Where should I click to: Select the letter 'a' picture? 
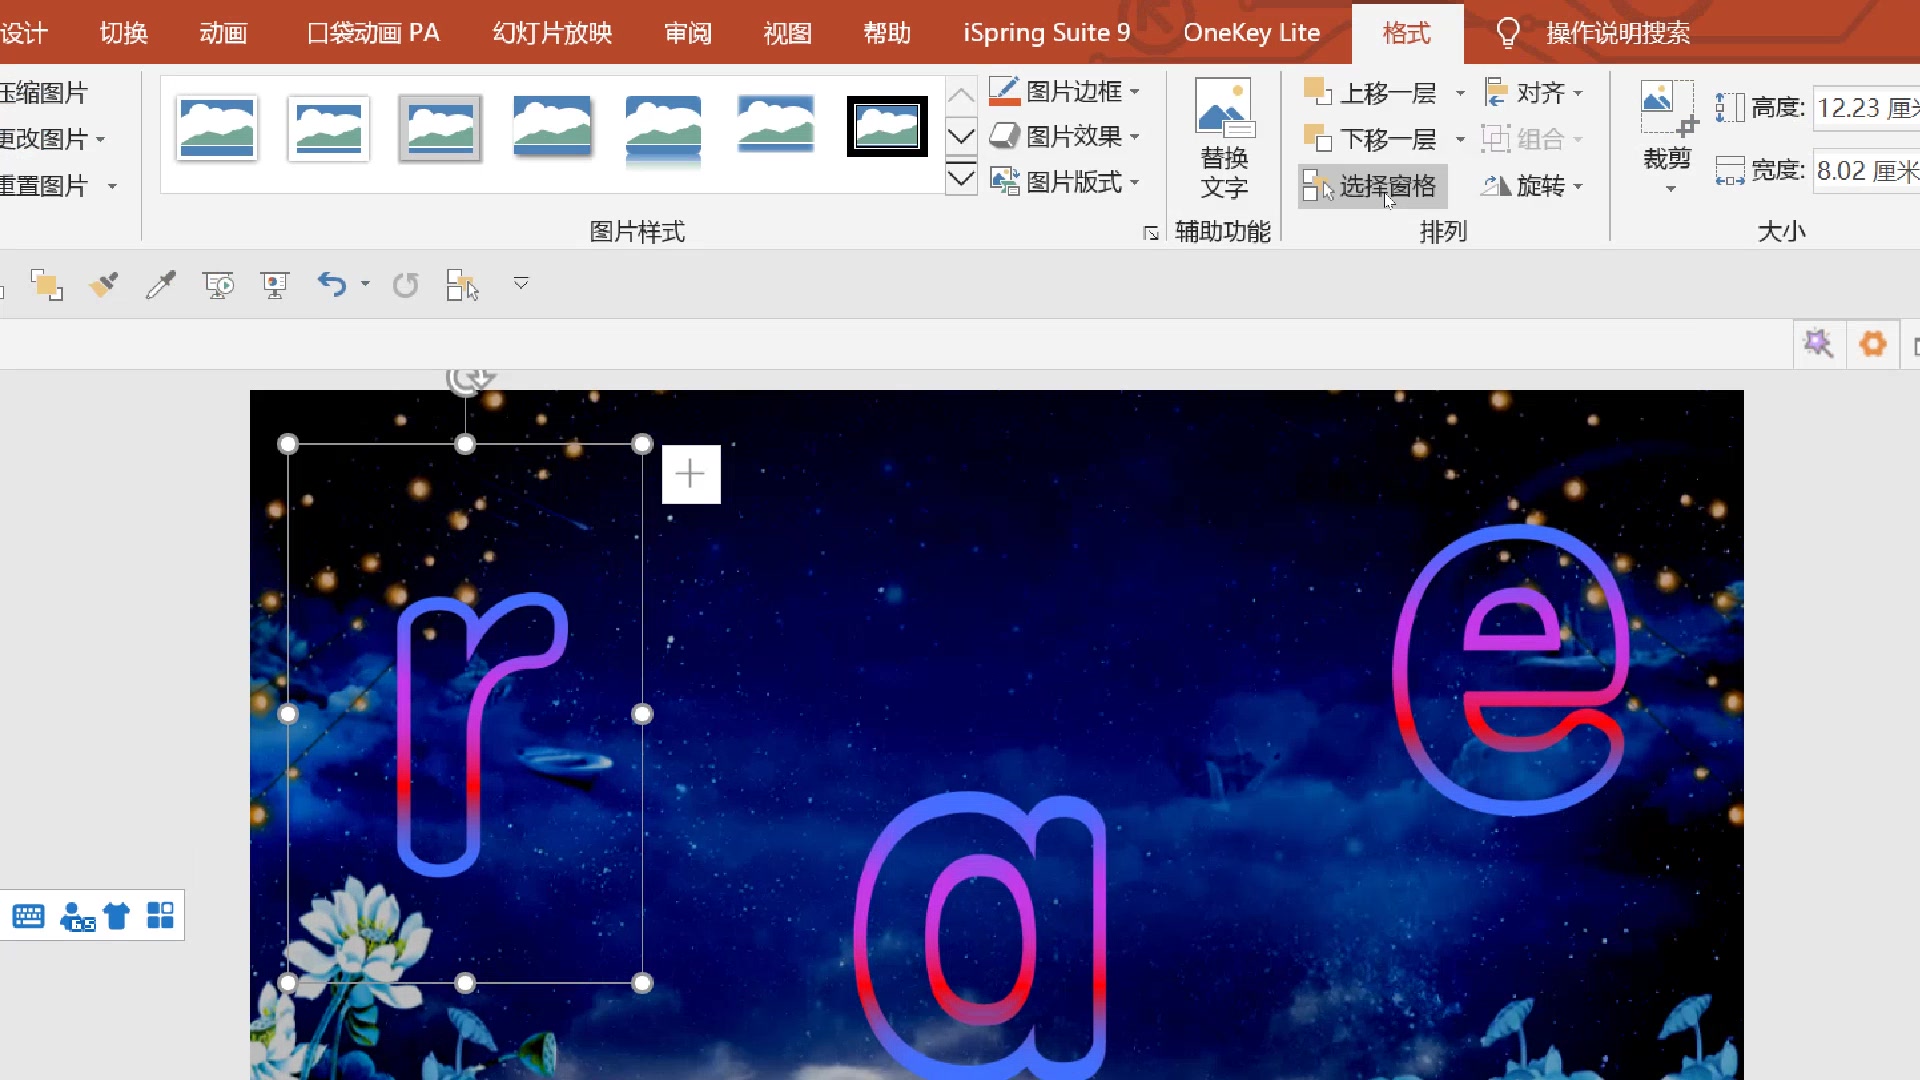pyautogui.click(x=980, y=936)
